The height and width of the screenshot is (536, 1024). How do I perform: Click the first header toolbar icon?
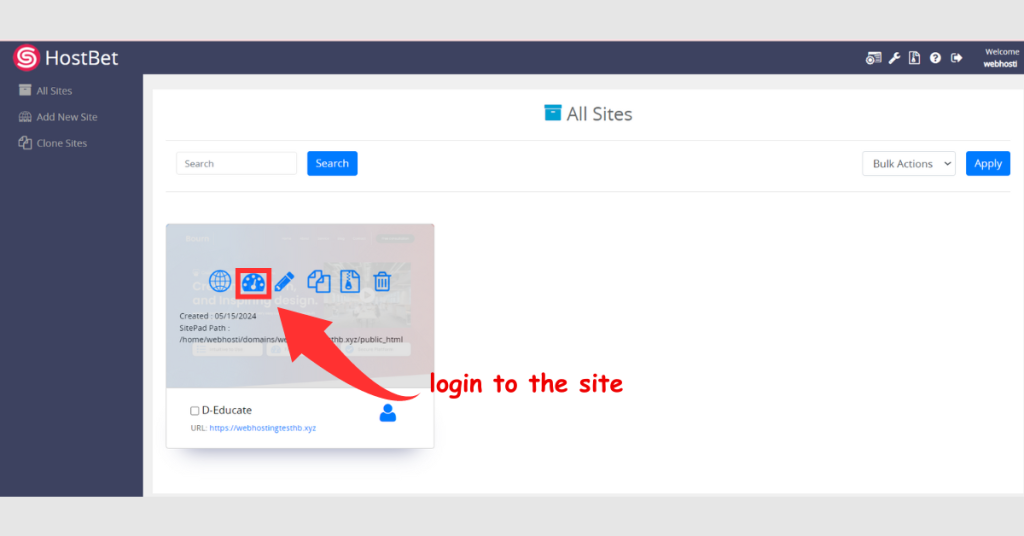click(x=873, y=58)
